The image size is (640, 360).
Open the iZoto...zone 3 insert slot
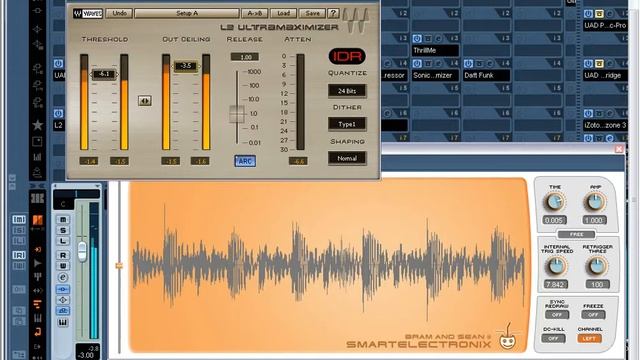(x=605, y=125)
